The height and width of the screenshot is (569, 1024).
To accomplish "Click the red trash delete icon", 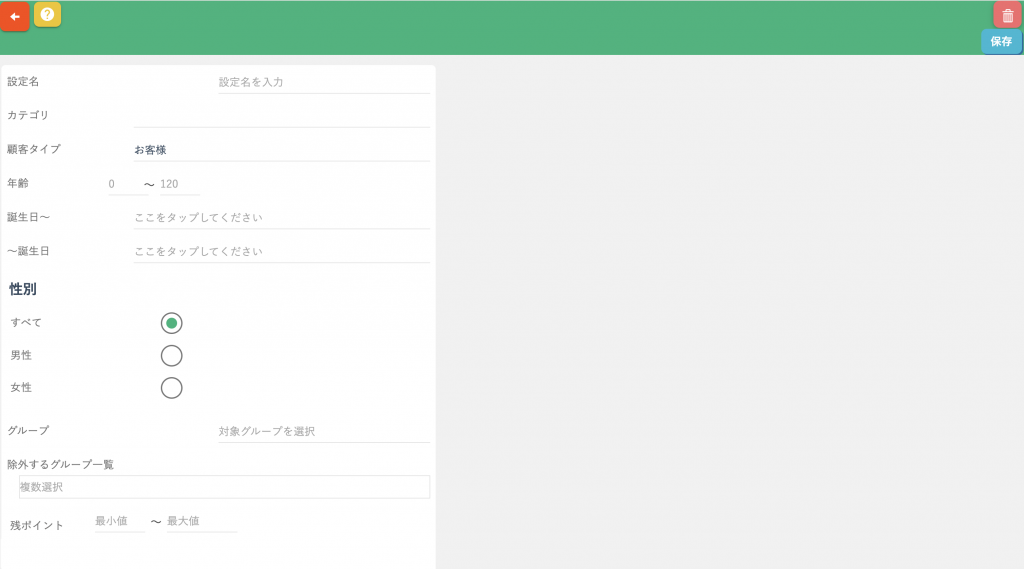I will pyautogui.click(x=1008, y=16).
